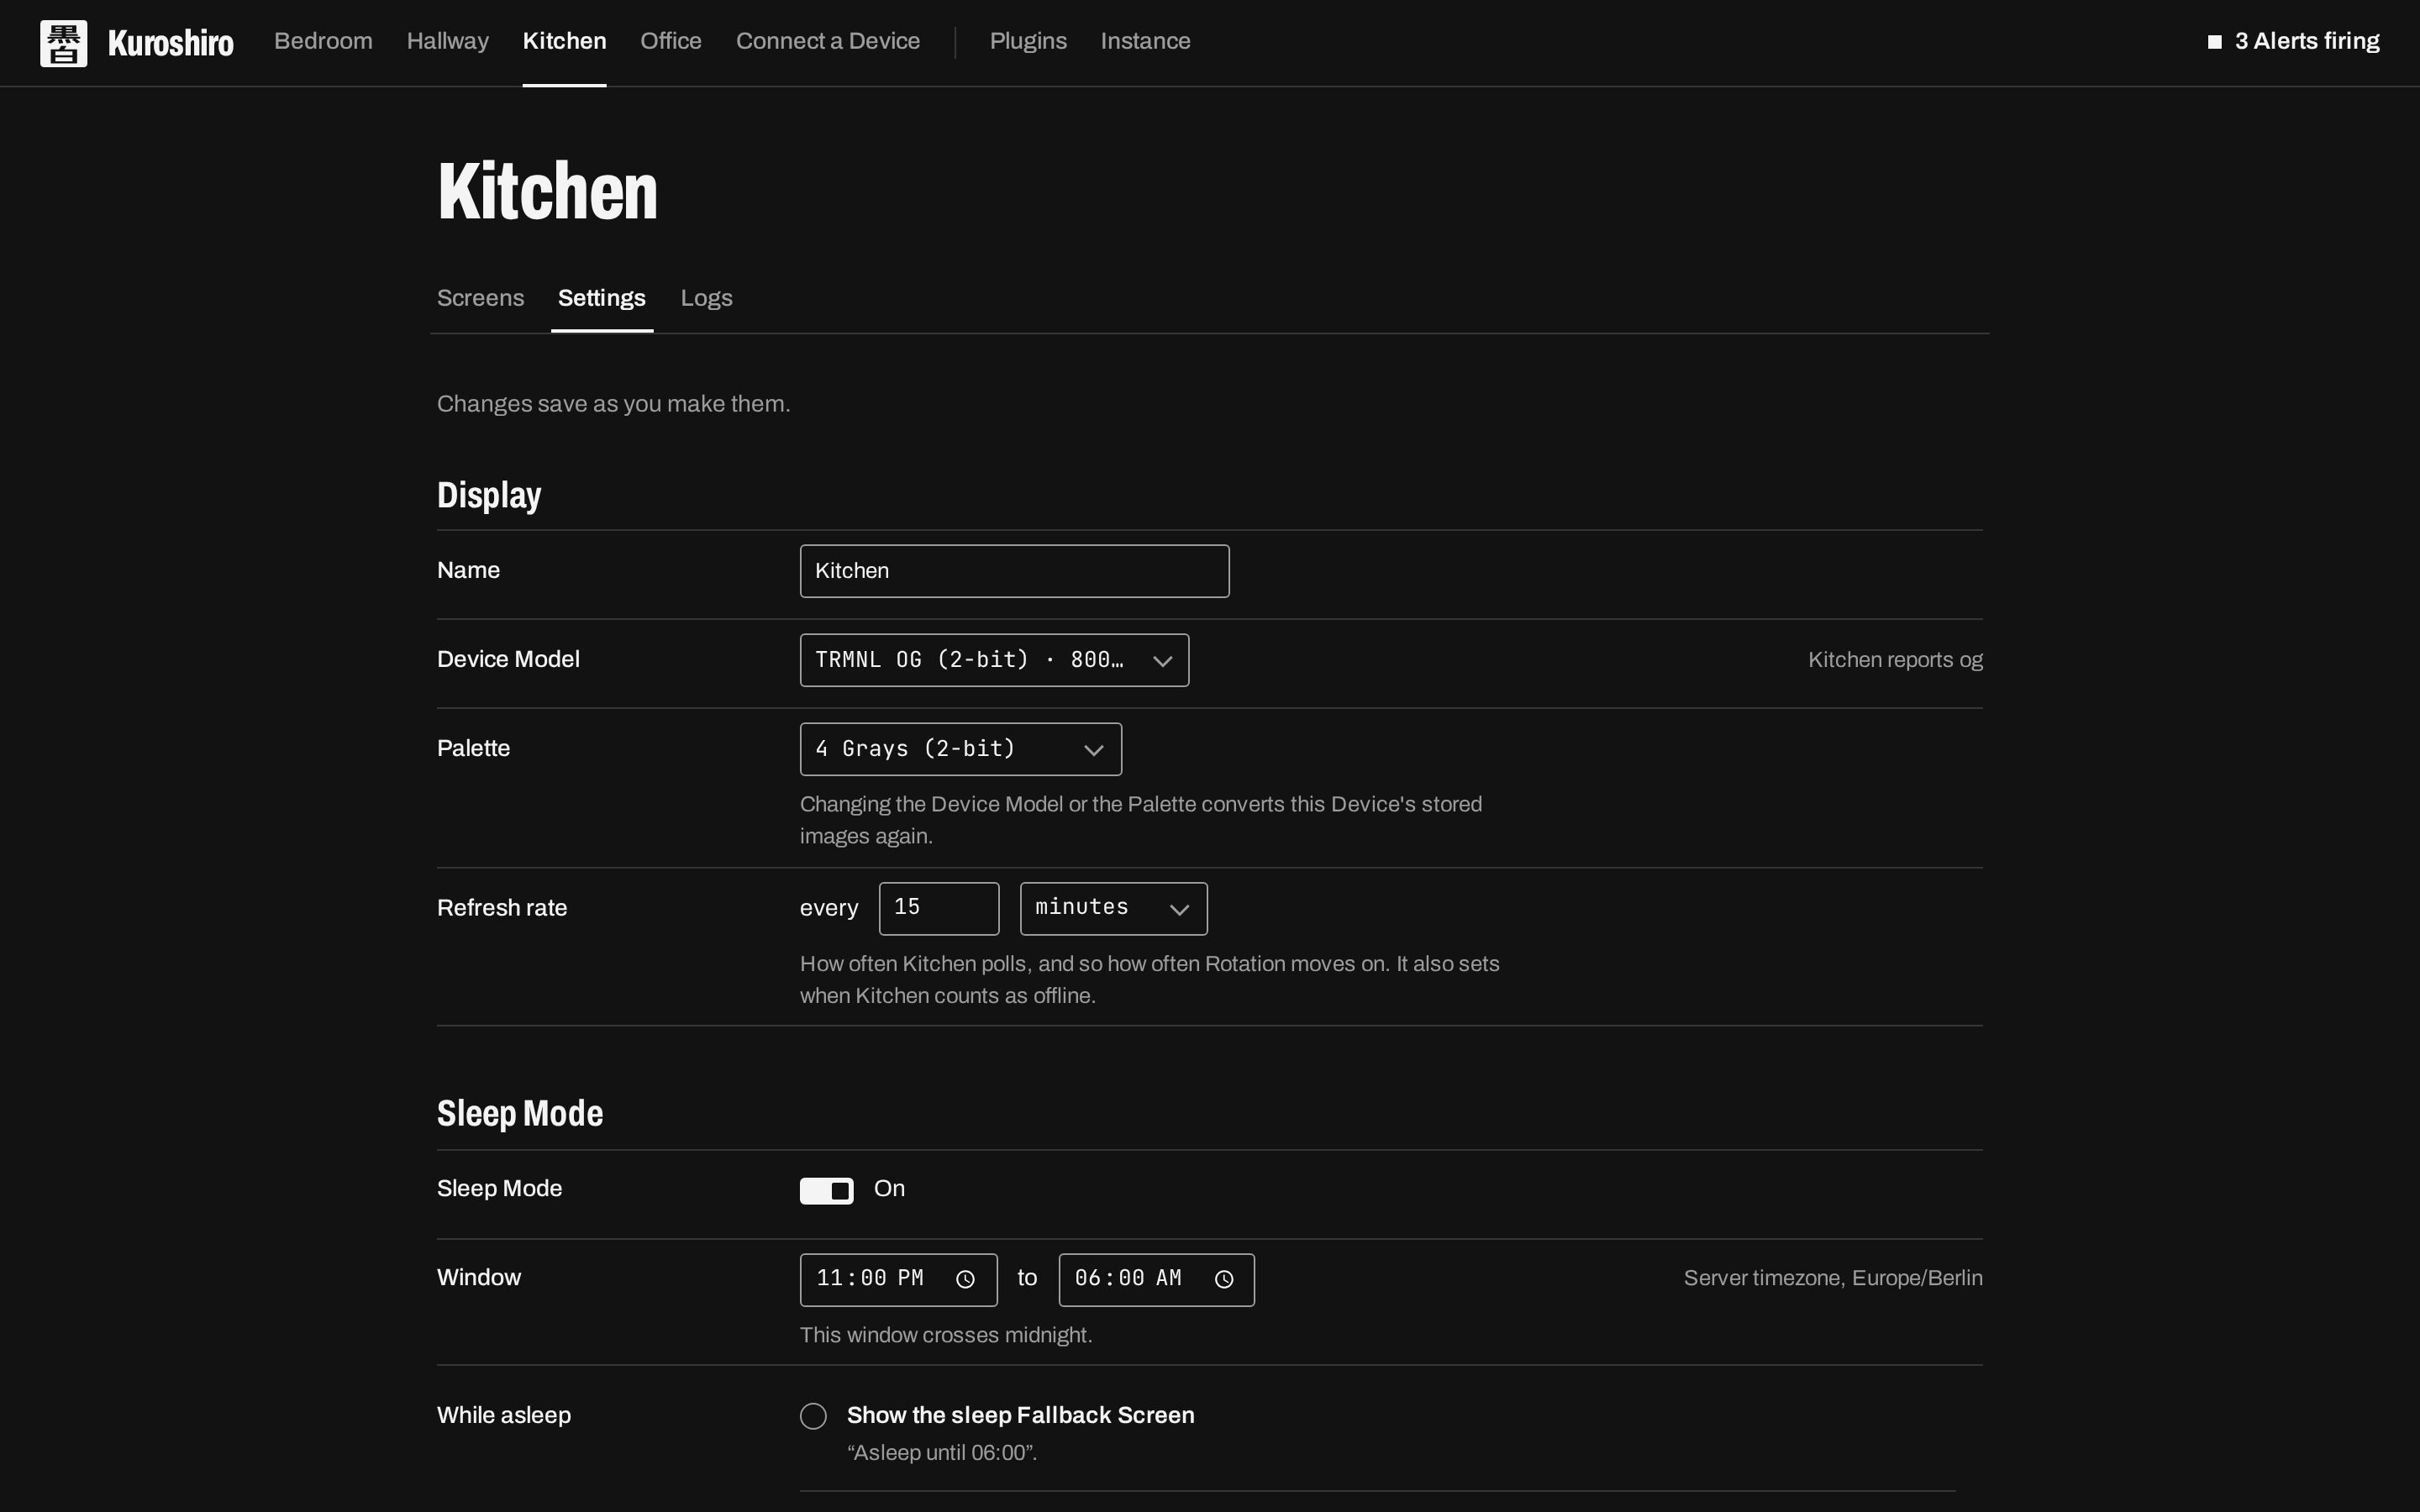Click the alerts square indicator icon
The width and height of the screenshot is (2420, 1512).
[2215, 42]
